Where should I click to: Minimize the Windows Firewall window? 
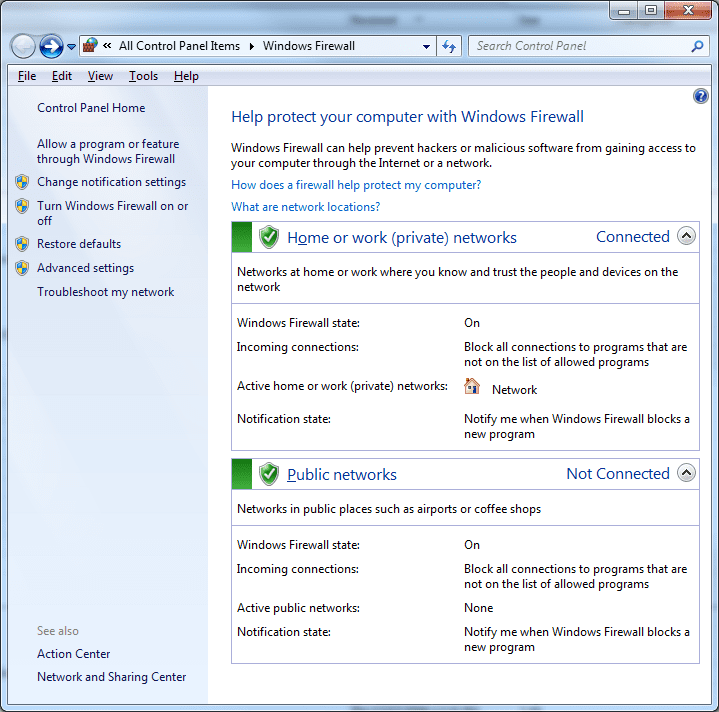click(x=624, y=11)
